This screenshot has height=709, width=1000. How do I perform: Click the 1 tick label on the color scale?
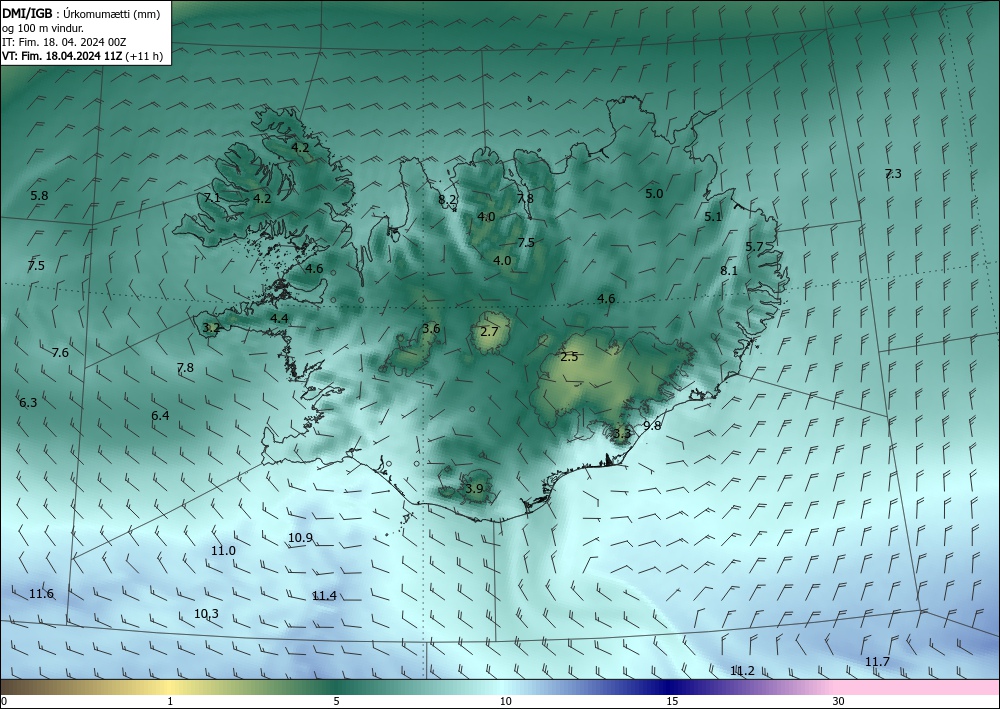point(170,701)
